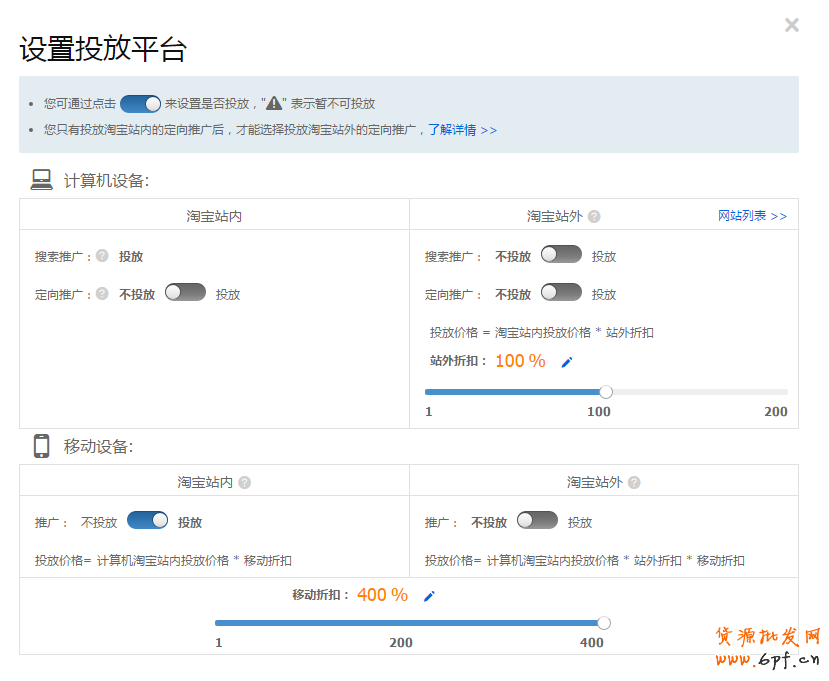
Task: Click help icon next to computer 淘宝站外 header
Action: point(594,216)
